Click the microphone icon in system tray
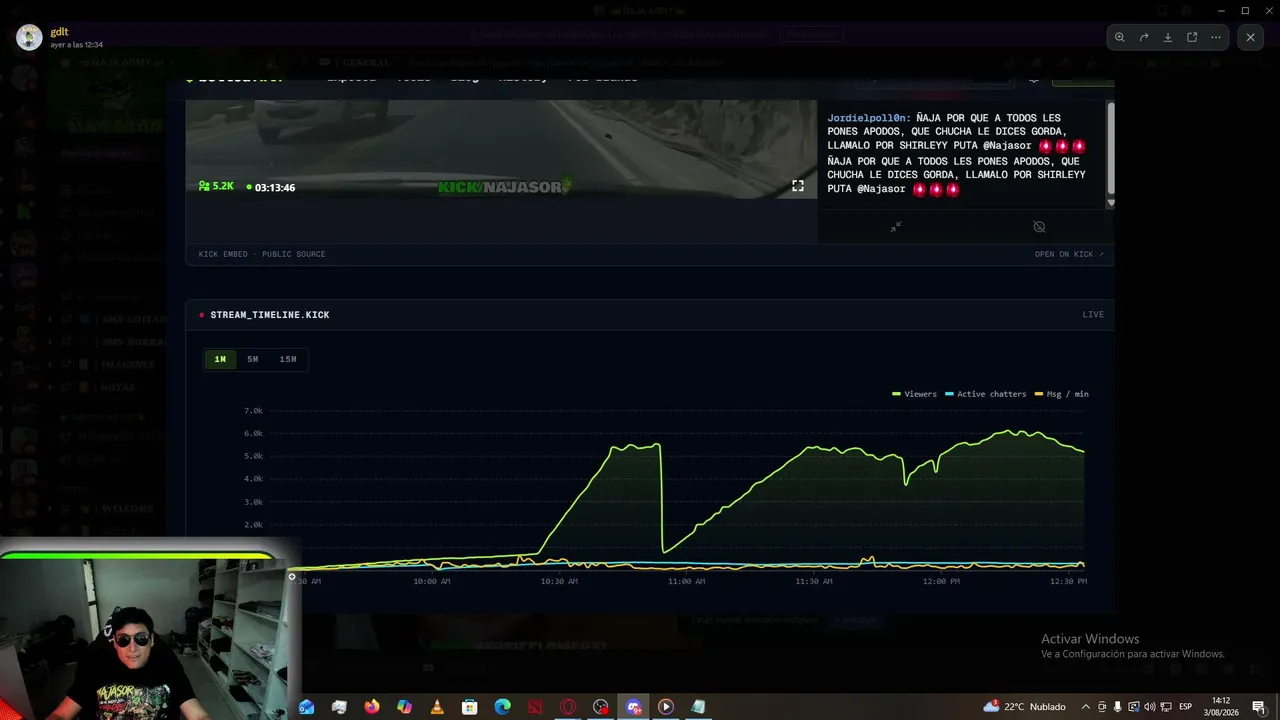This screenshot has height=720, width=1280. tap(1117, 707)
